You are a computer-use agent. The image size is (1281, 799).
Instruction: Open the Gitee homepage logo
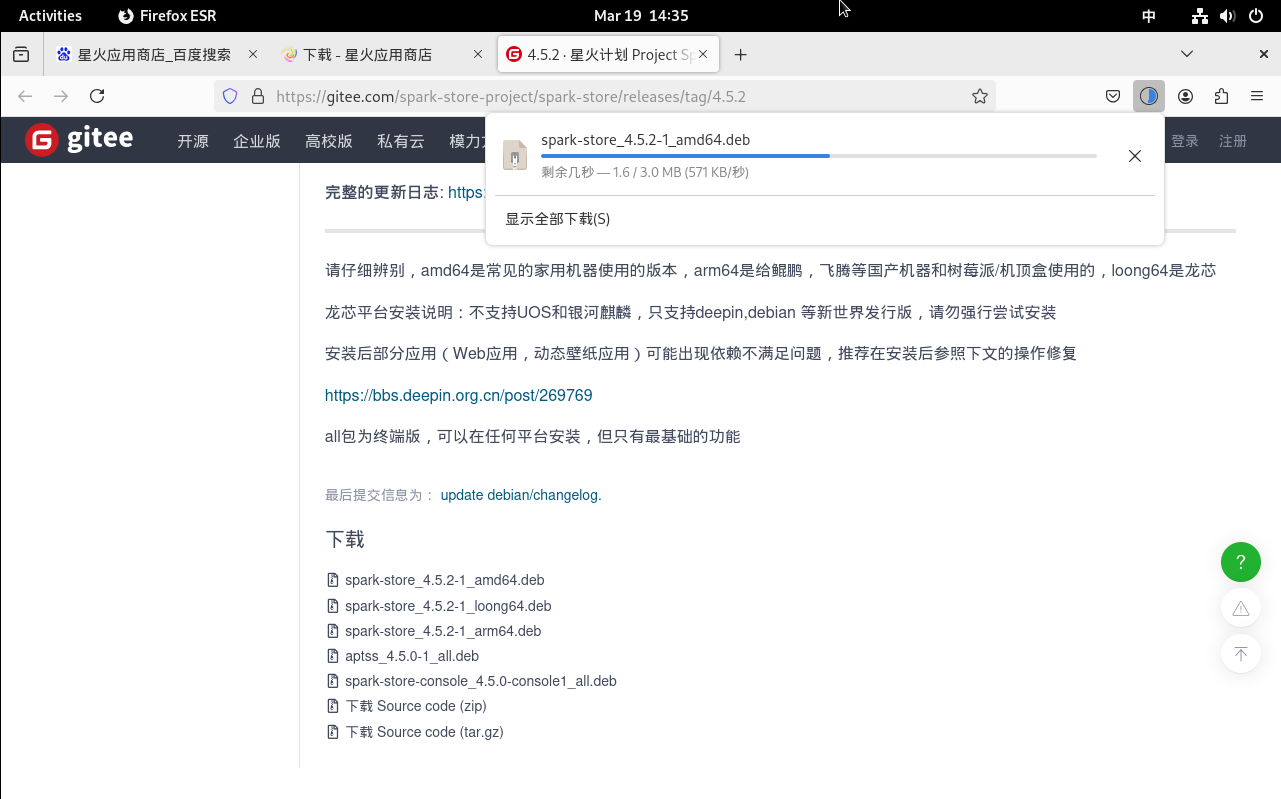pyautogui.click(x=79, y=140)
